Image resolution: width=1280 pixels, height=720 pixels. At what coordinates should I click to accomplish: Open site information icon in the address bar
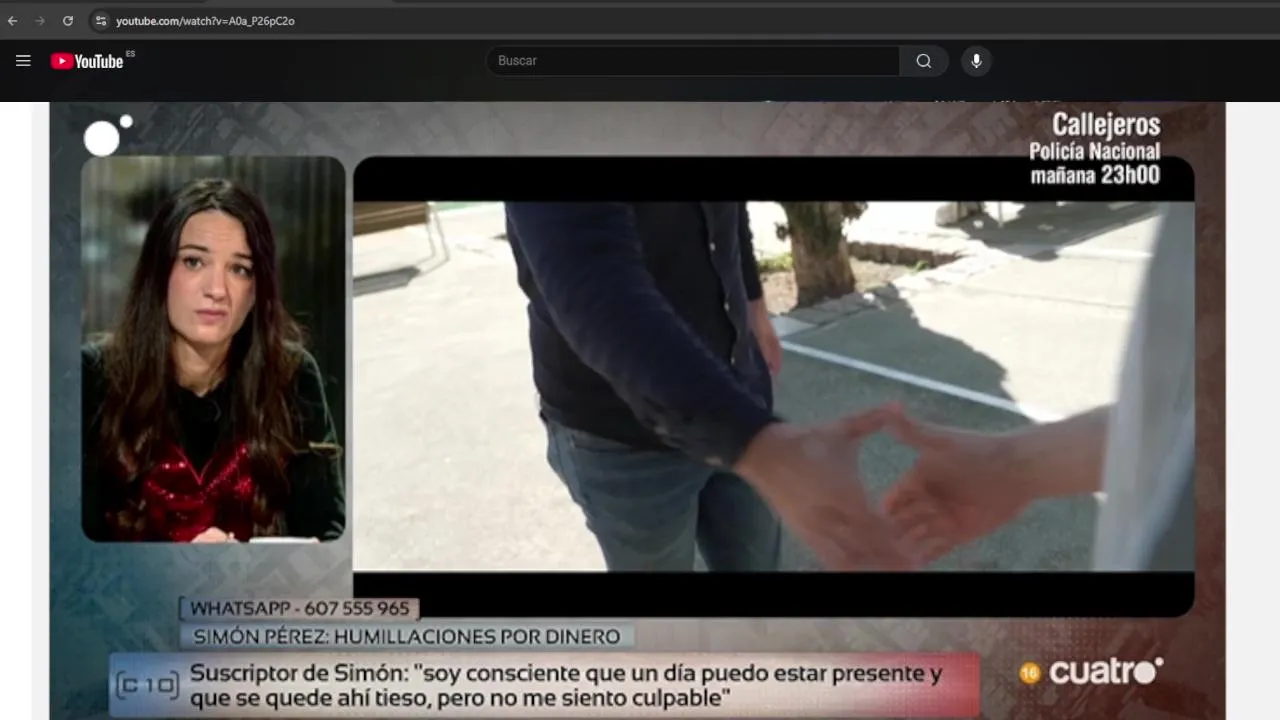(x=100, y=20)
